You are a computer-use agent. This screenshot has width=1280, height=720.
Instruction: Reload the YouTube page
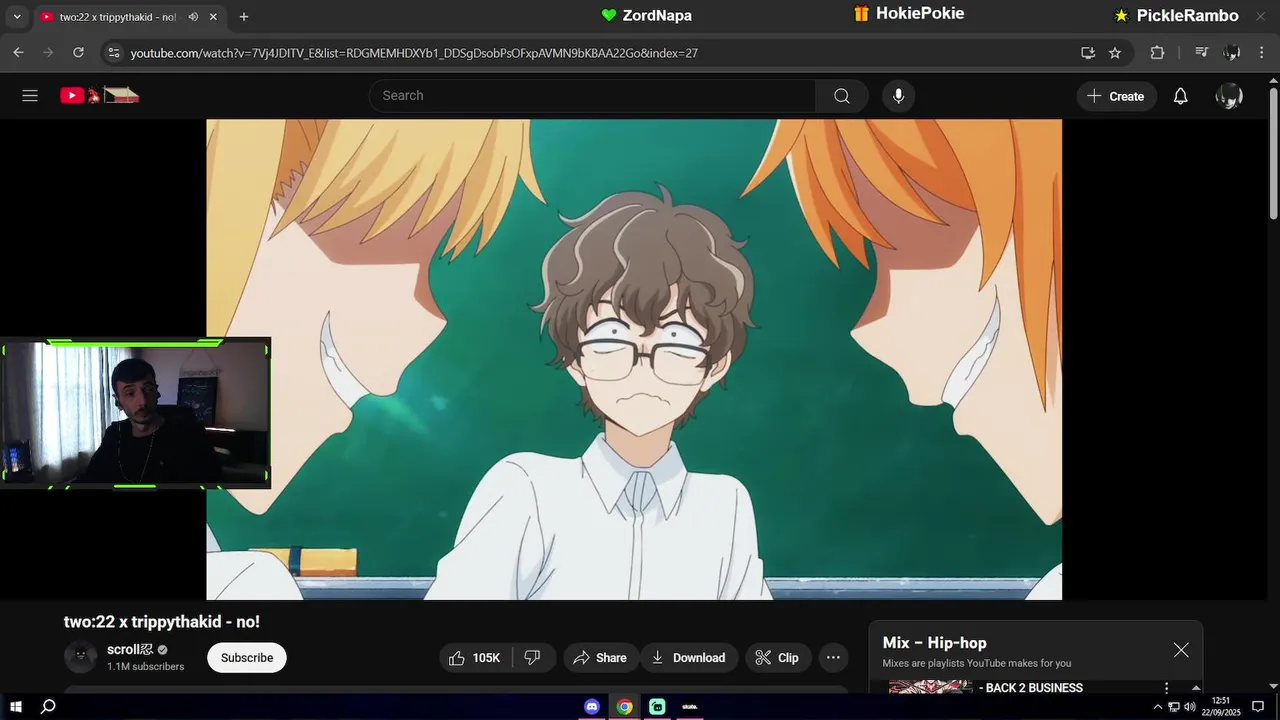click(78, 53)
